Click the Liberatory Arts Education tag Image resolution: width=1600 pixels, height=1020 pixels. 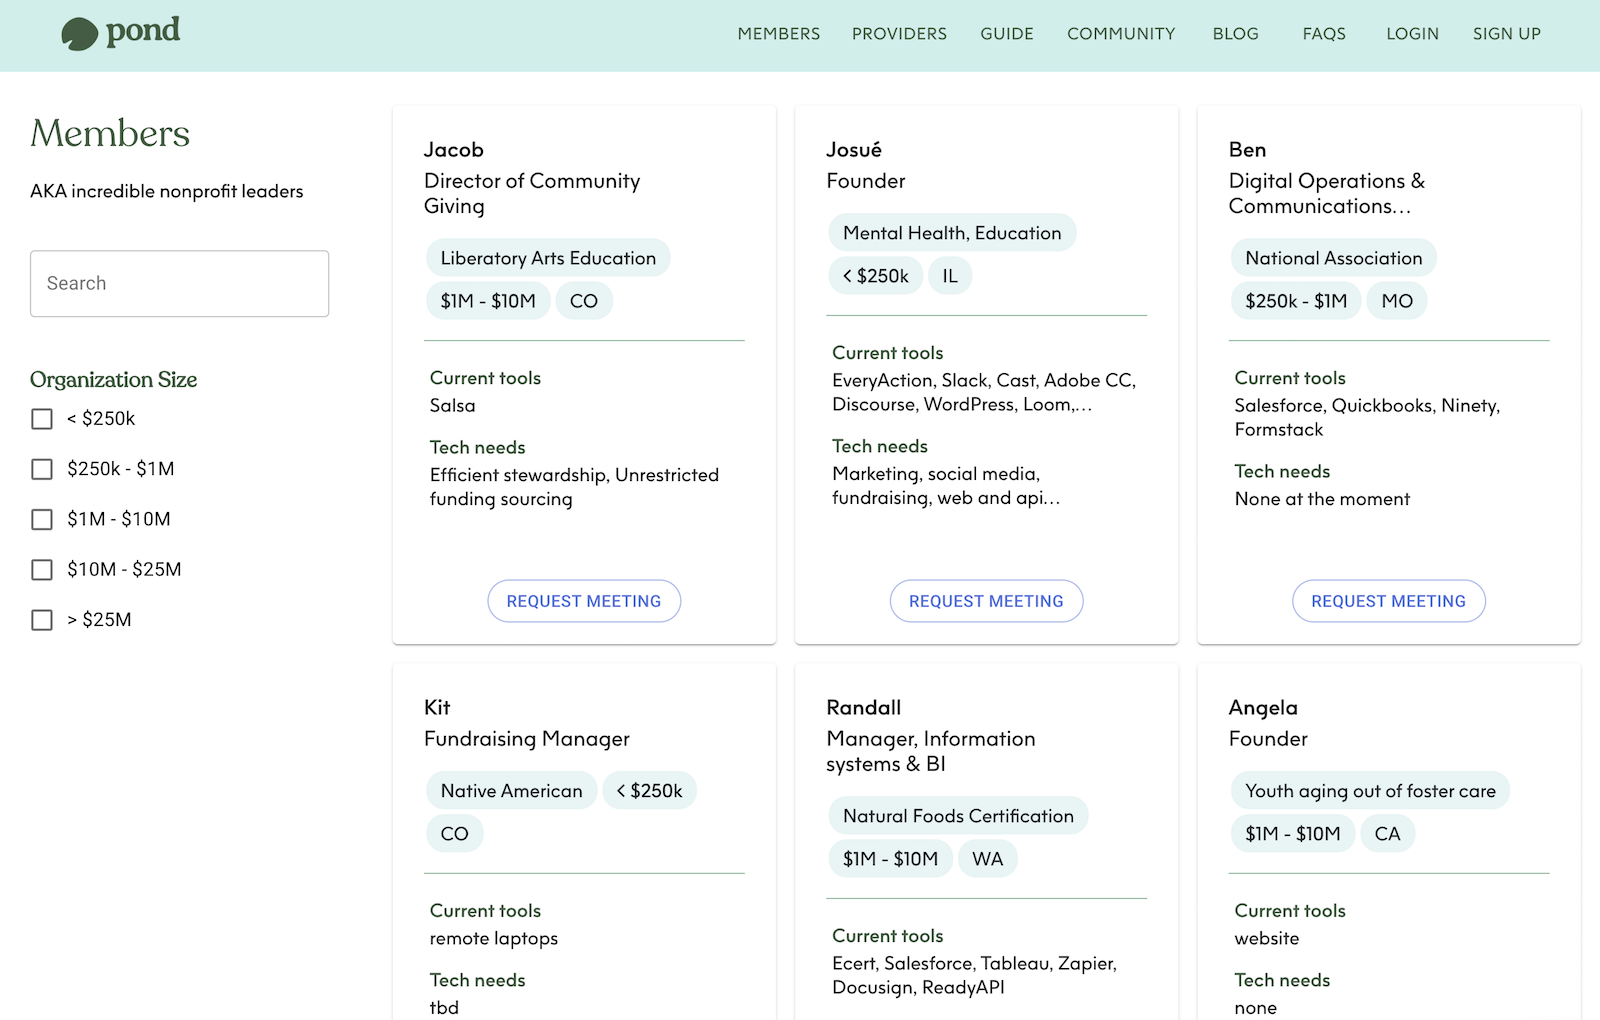pyautogui.click(x=548, y=258)
